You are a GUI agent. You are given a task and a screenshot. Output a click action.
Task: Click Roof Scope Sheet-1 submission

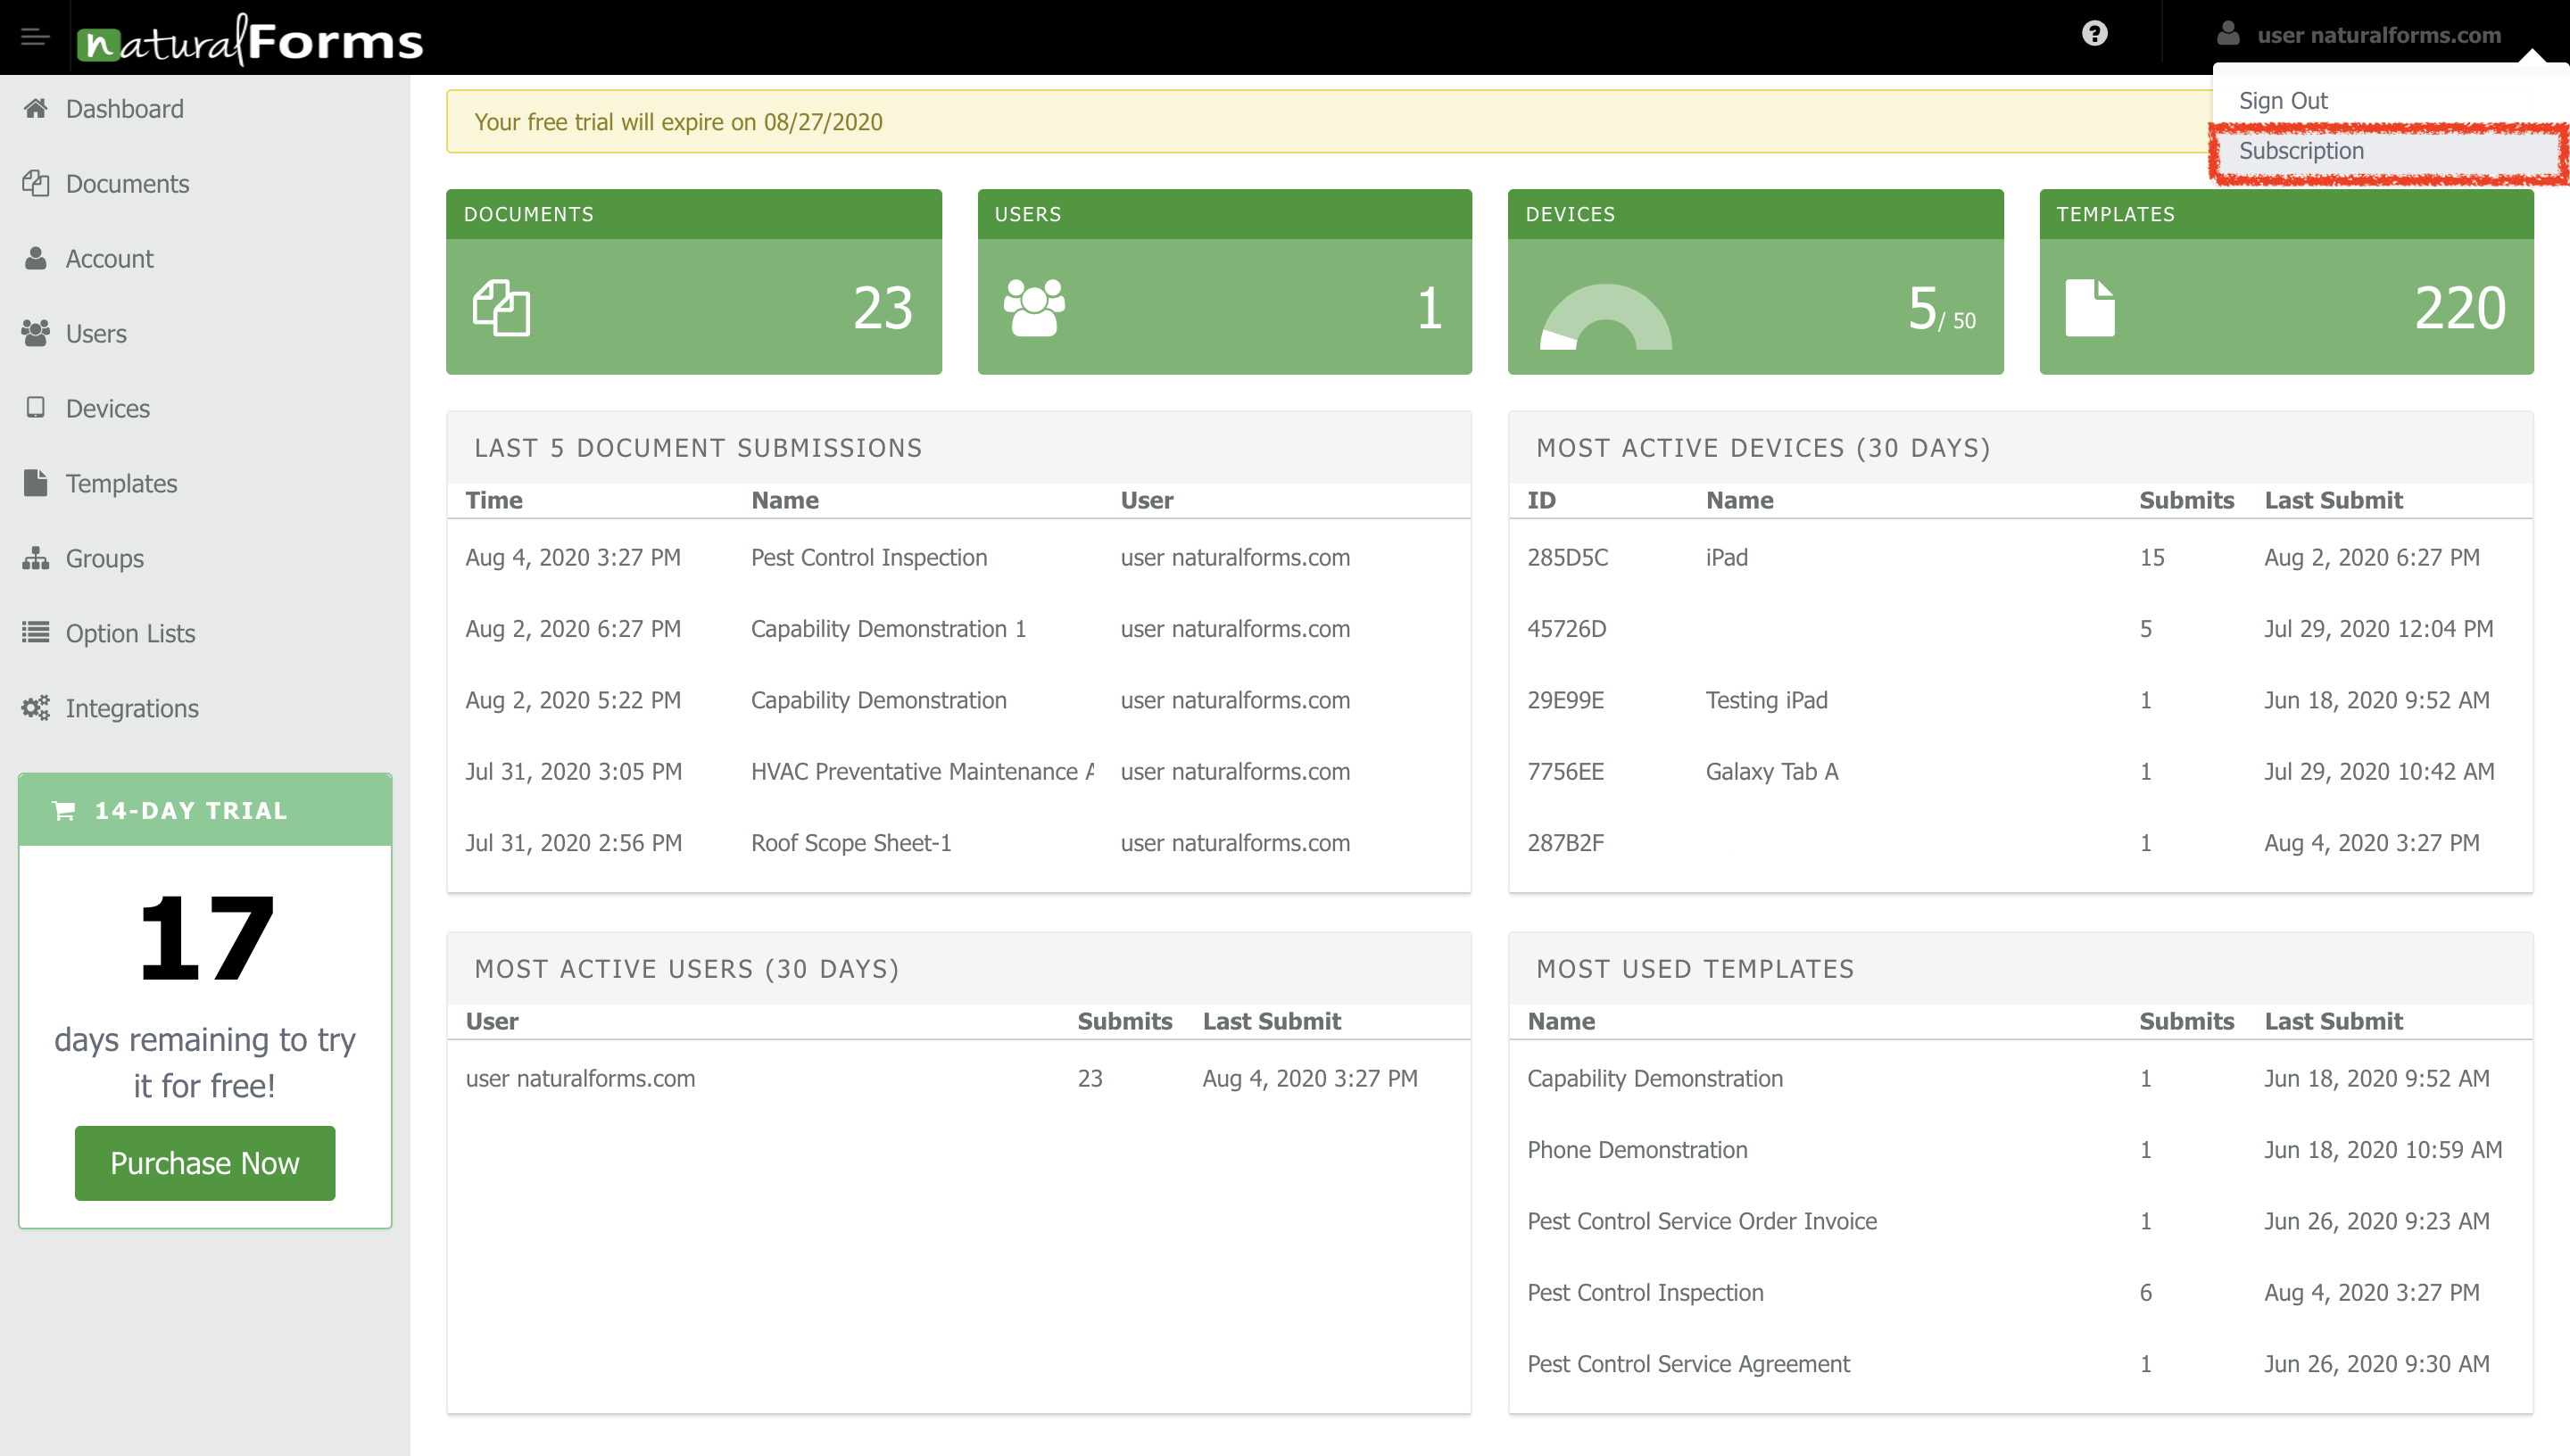pyautogui.click(x=851, y=842)
